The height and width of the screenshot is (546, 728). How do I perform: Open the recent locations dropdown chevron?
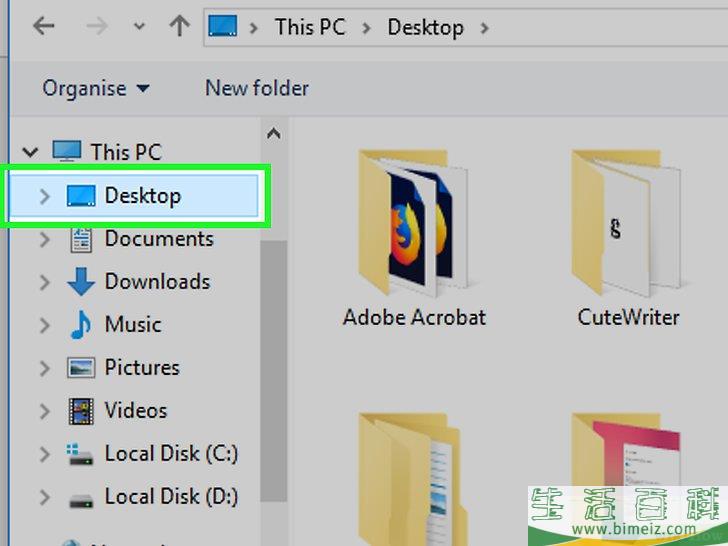(x=139, y=26)
